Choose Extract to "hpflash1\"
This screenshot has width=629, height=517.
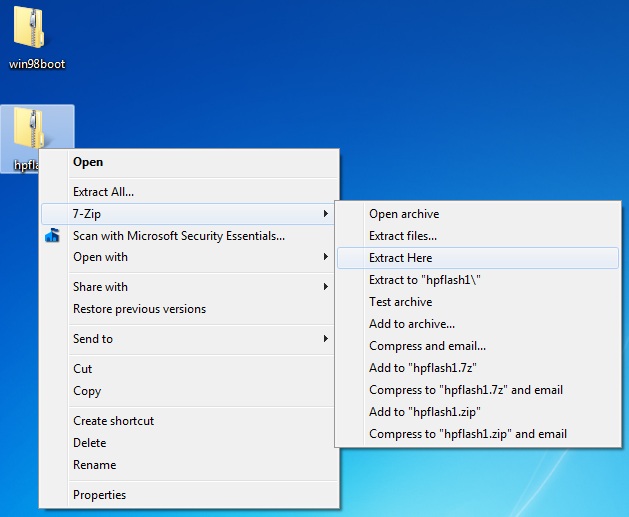tap(478, 280)
